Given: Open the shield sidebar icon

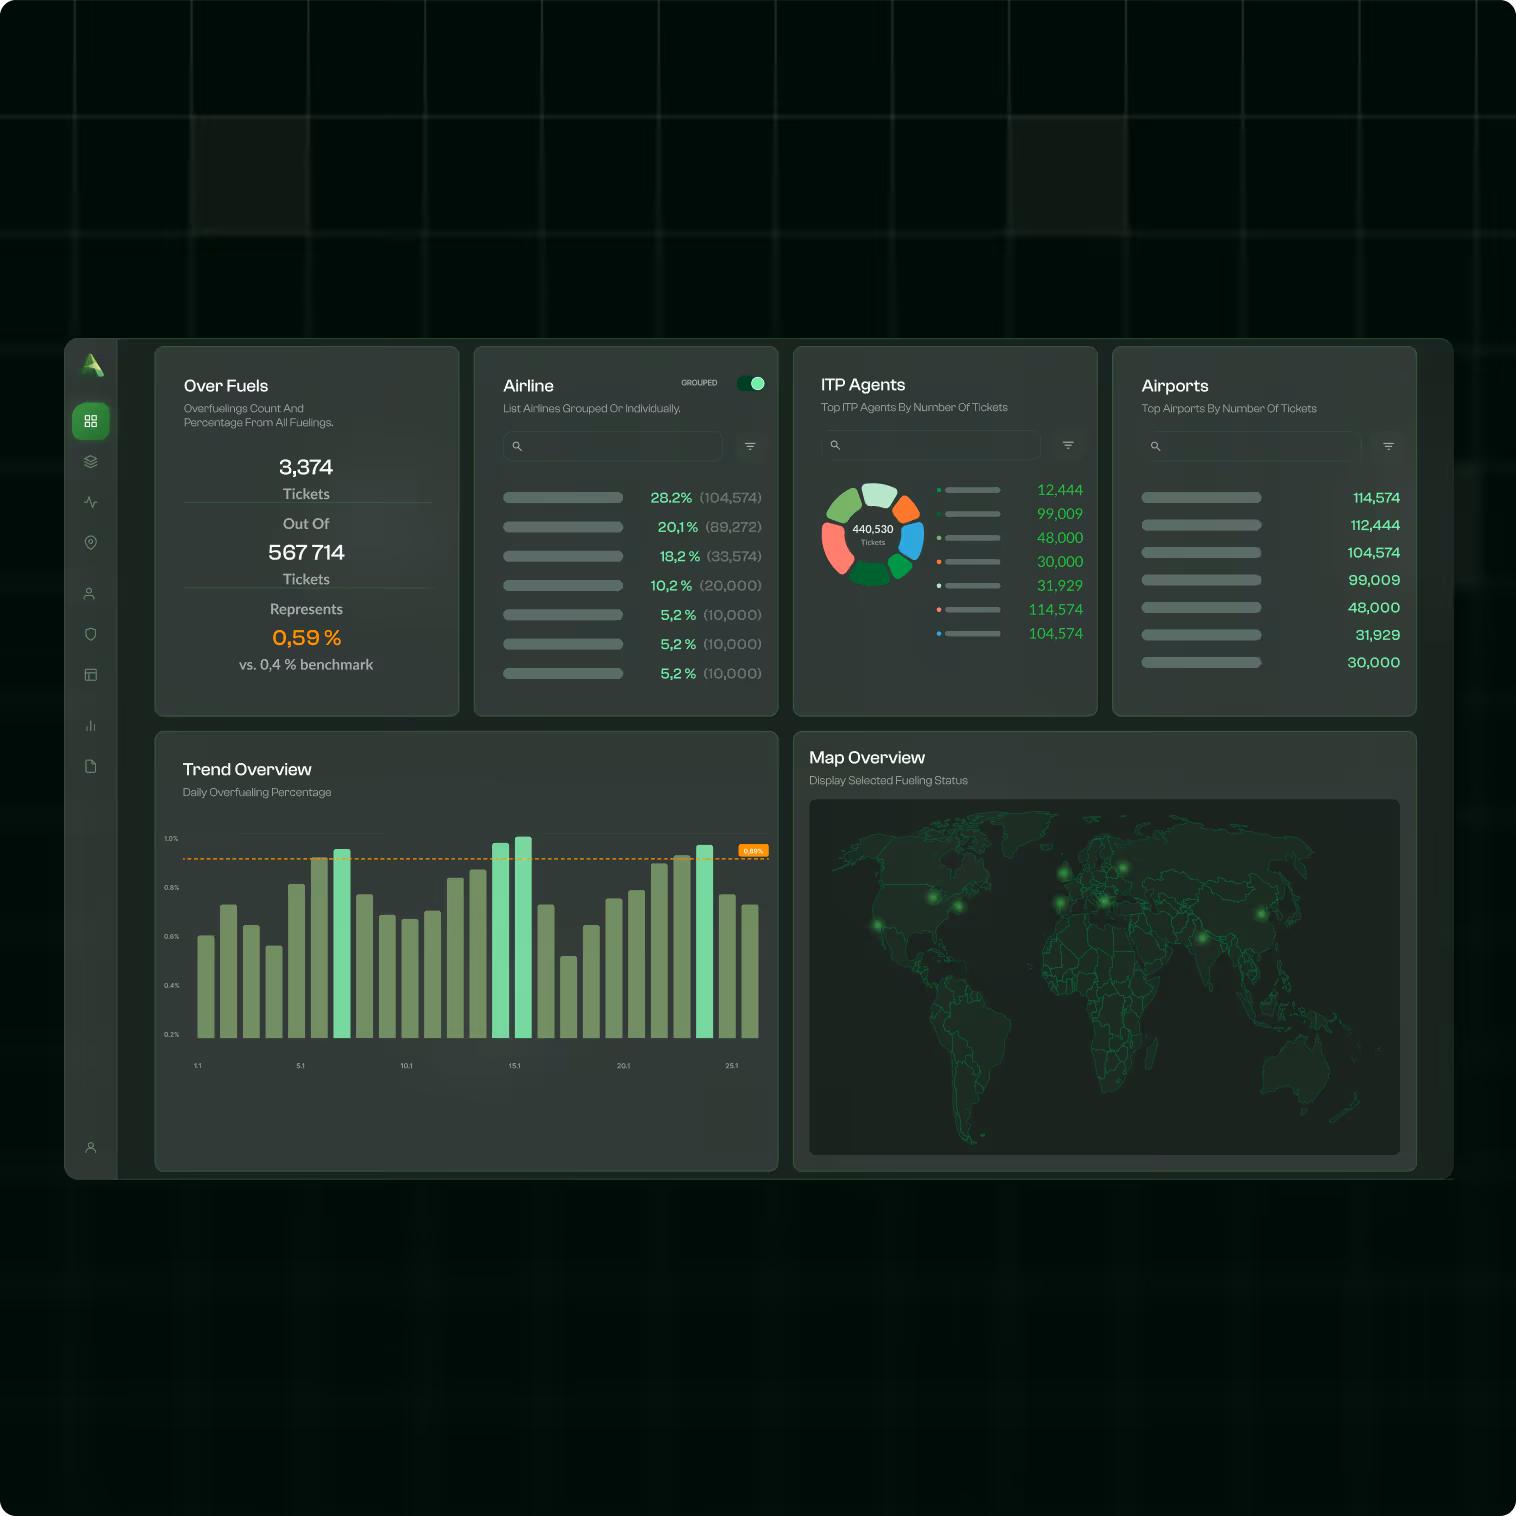Looking at the screenshot, I should (91, 634).
